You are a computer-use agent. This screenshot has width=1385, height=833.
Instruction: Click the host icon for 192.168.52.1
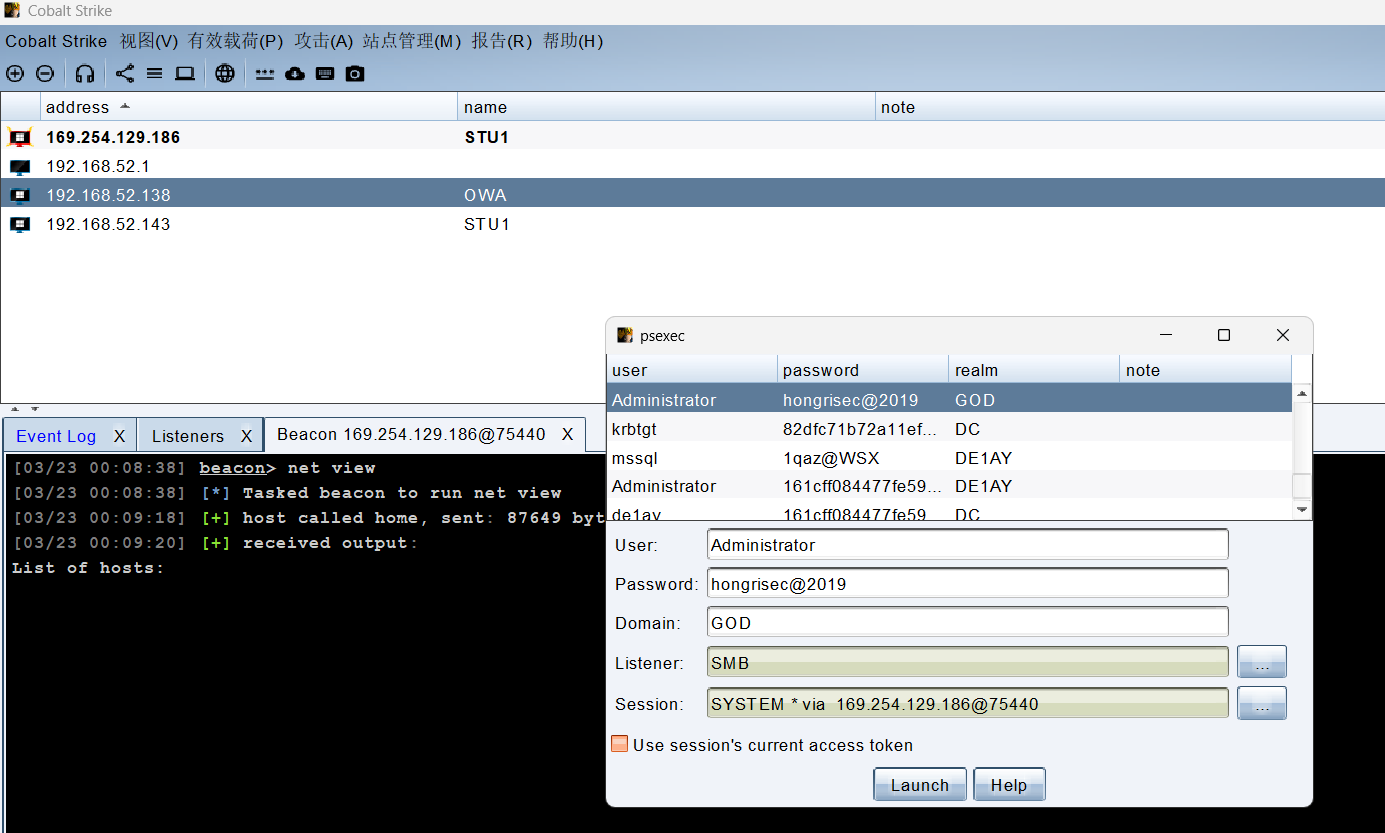pos(20,166)
